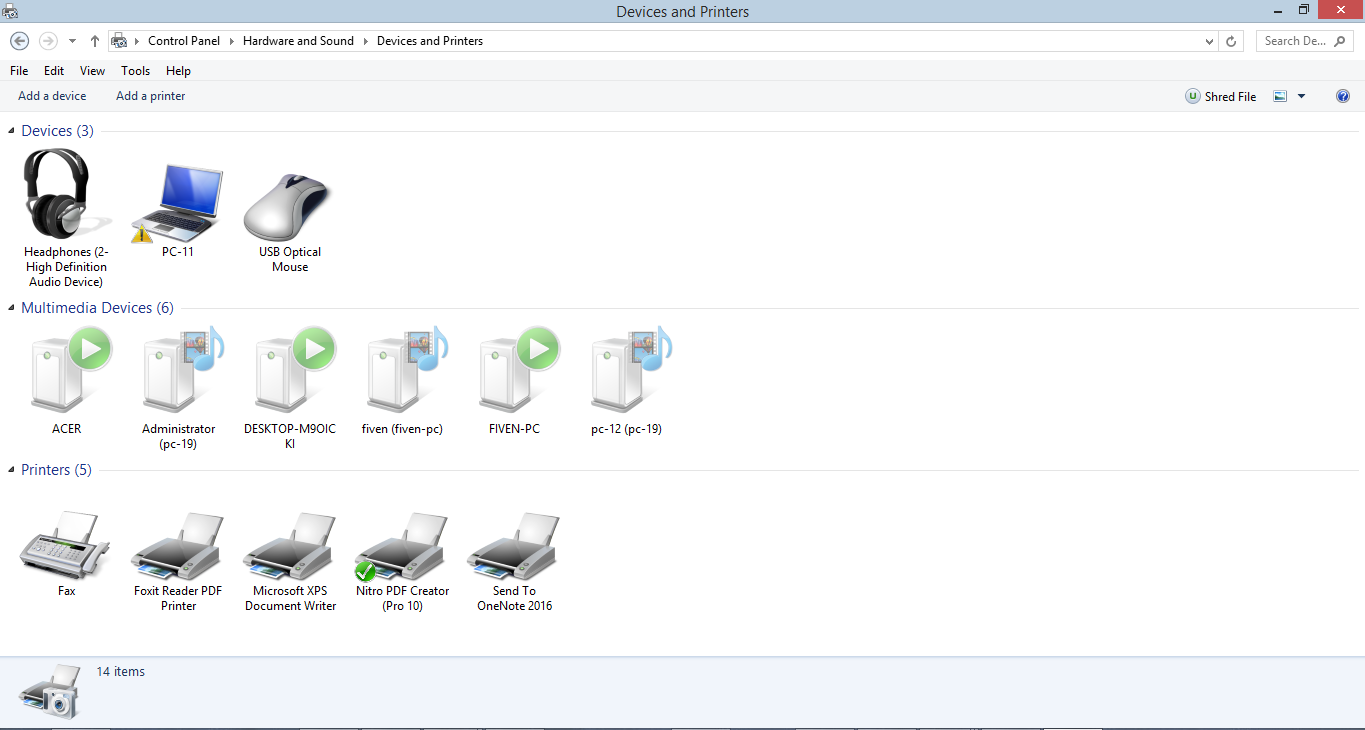1365x730 pixels.
Task: Click the Devices (3) group heading
Action: coord(58,131)
